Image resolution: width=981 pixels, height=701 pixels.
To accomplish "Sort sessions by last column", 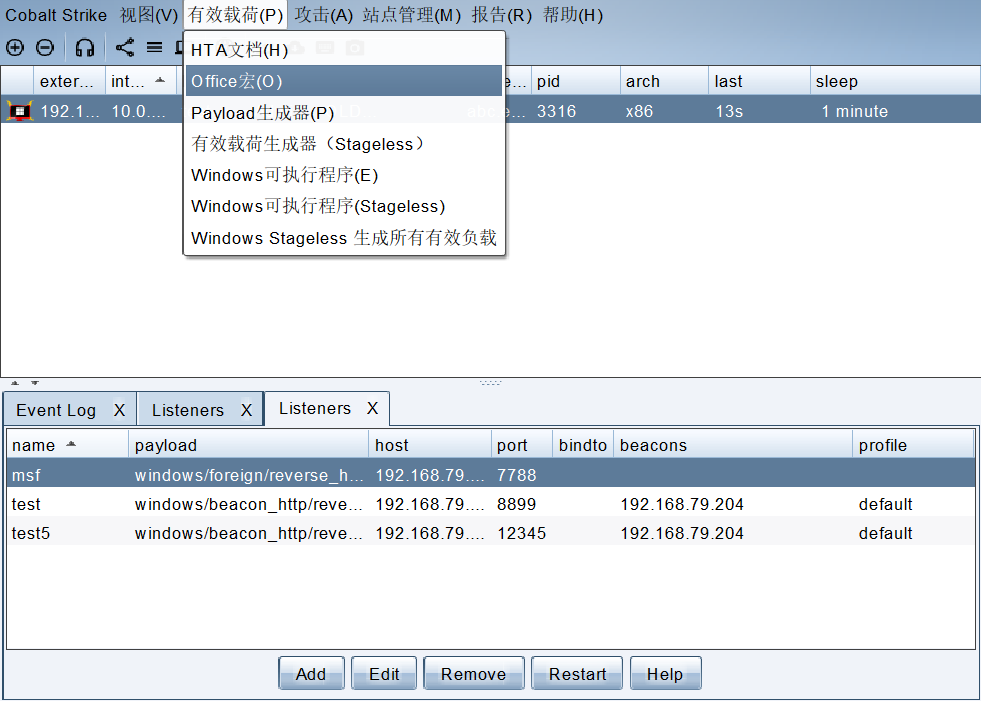I will click(759, 81).
